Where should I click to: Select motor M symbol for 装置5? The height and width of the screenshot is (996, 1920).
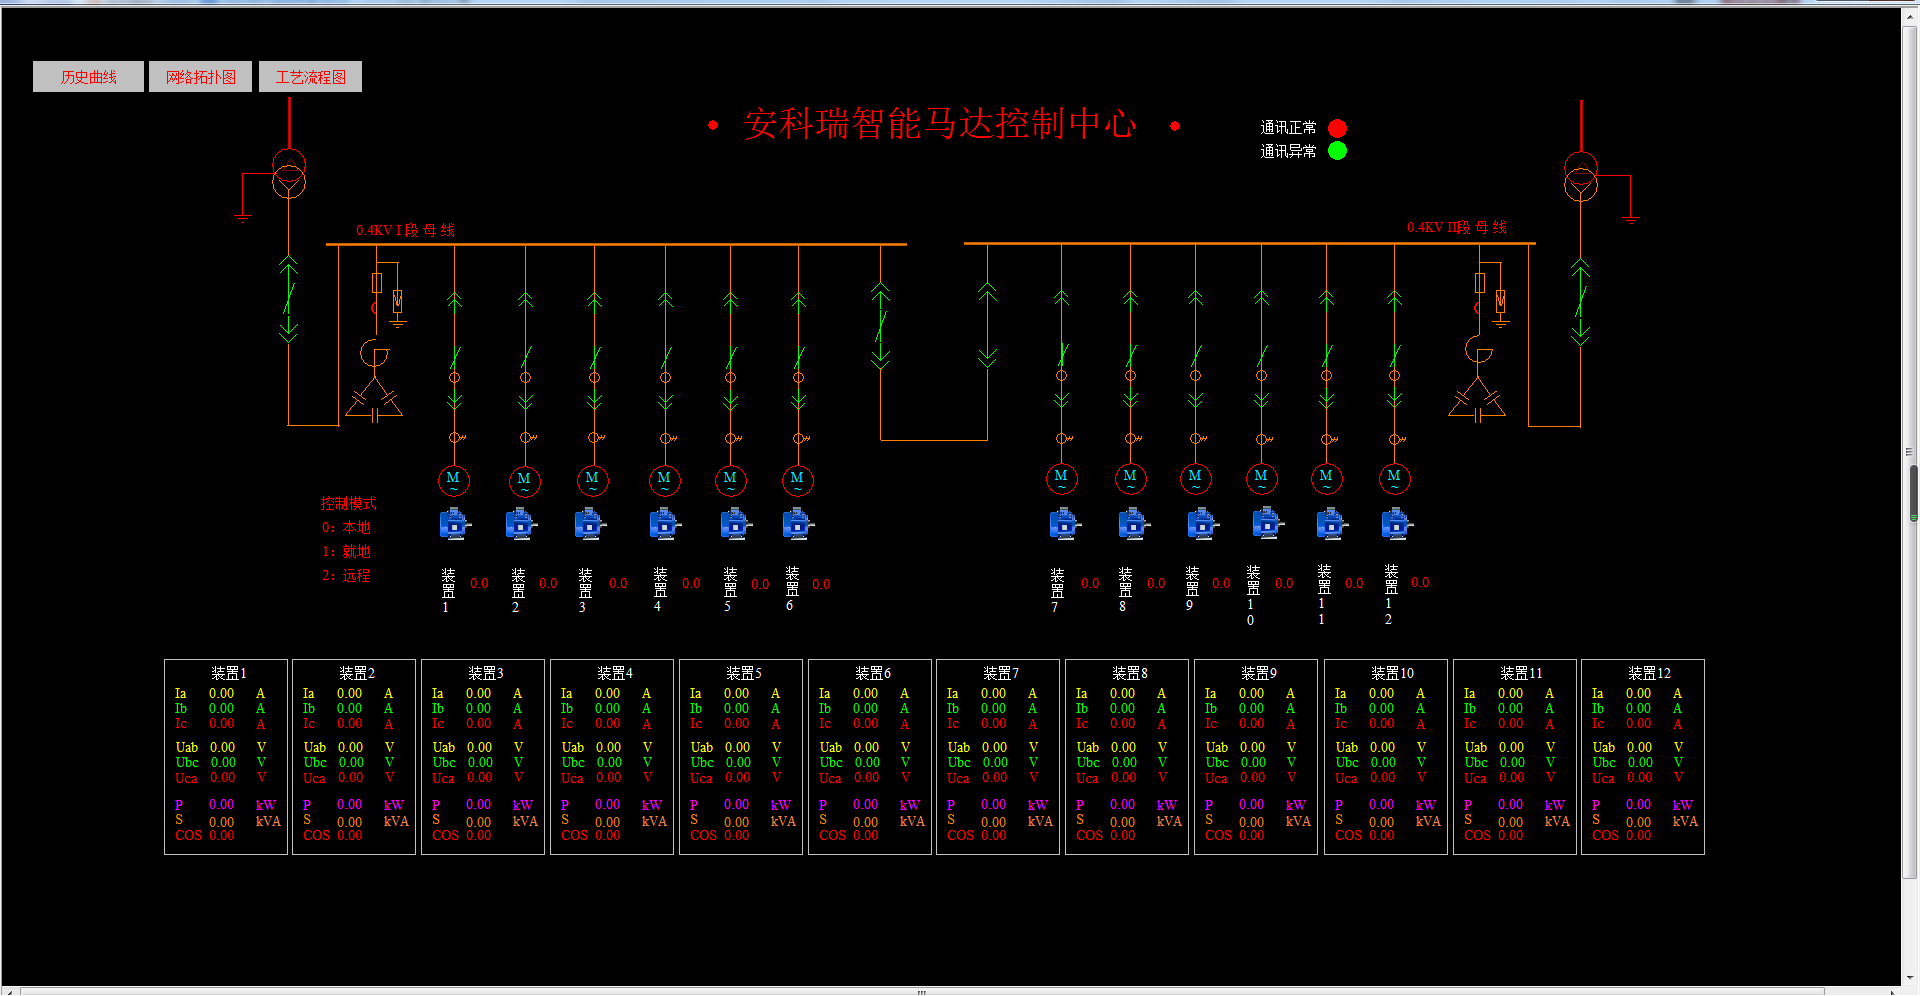(x=731, y=480)
